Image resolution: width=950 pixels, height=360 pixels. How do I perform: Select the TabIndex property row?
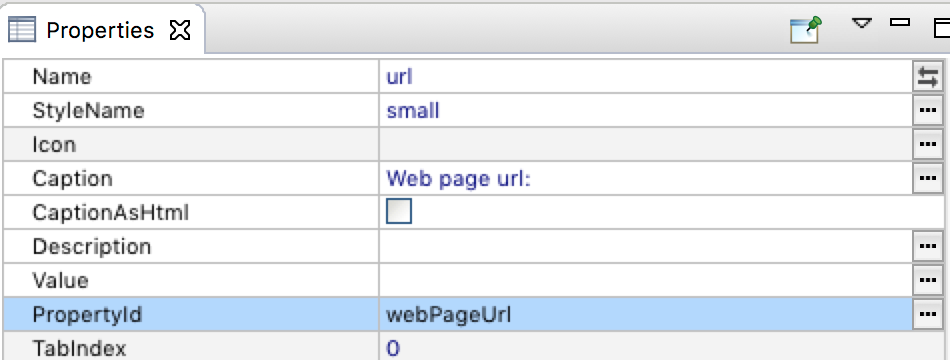473,348
